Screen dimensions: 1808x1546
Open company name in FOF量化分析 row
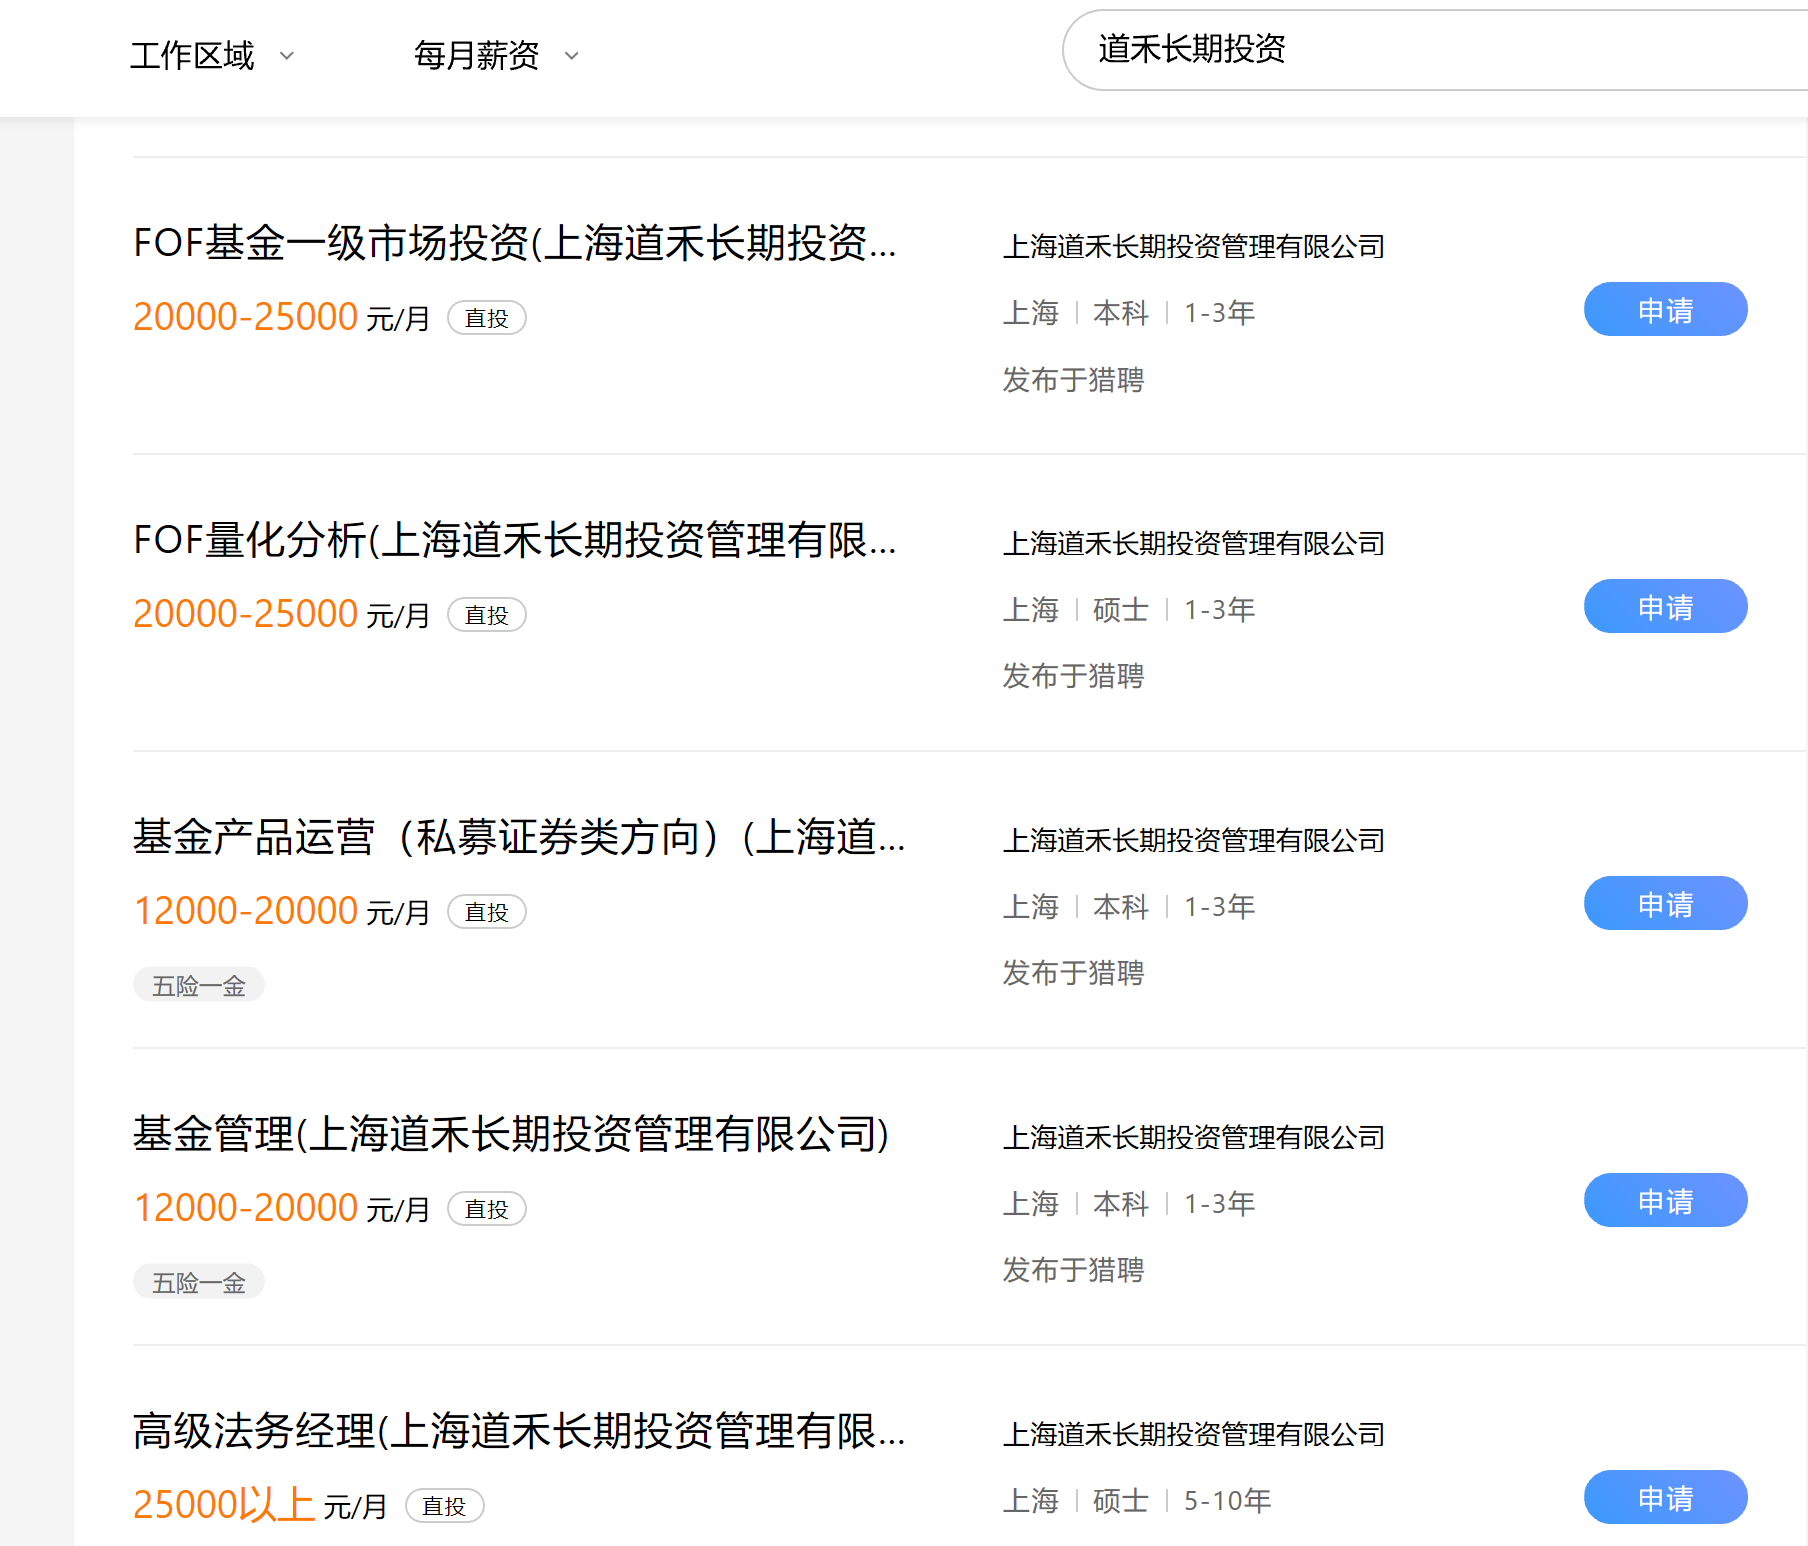coord(1194,543)
